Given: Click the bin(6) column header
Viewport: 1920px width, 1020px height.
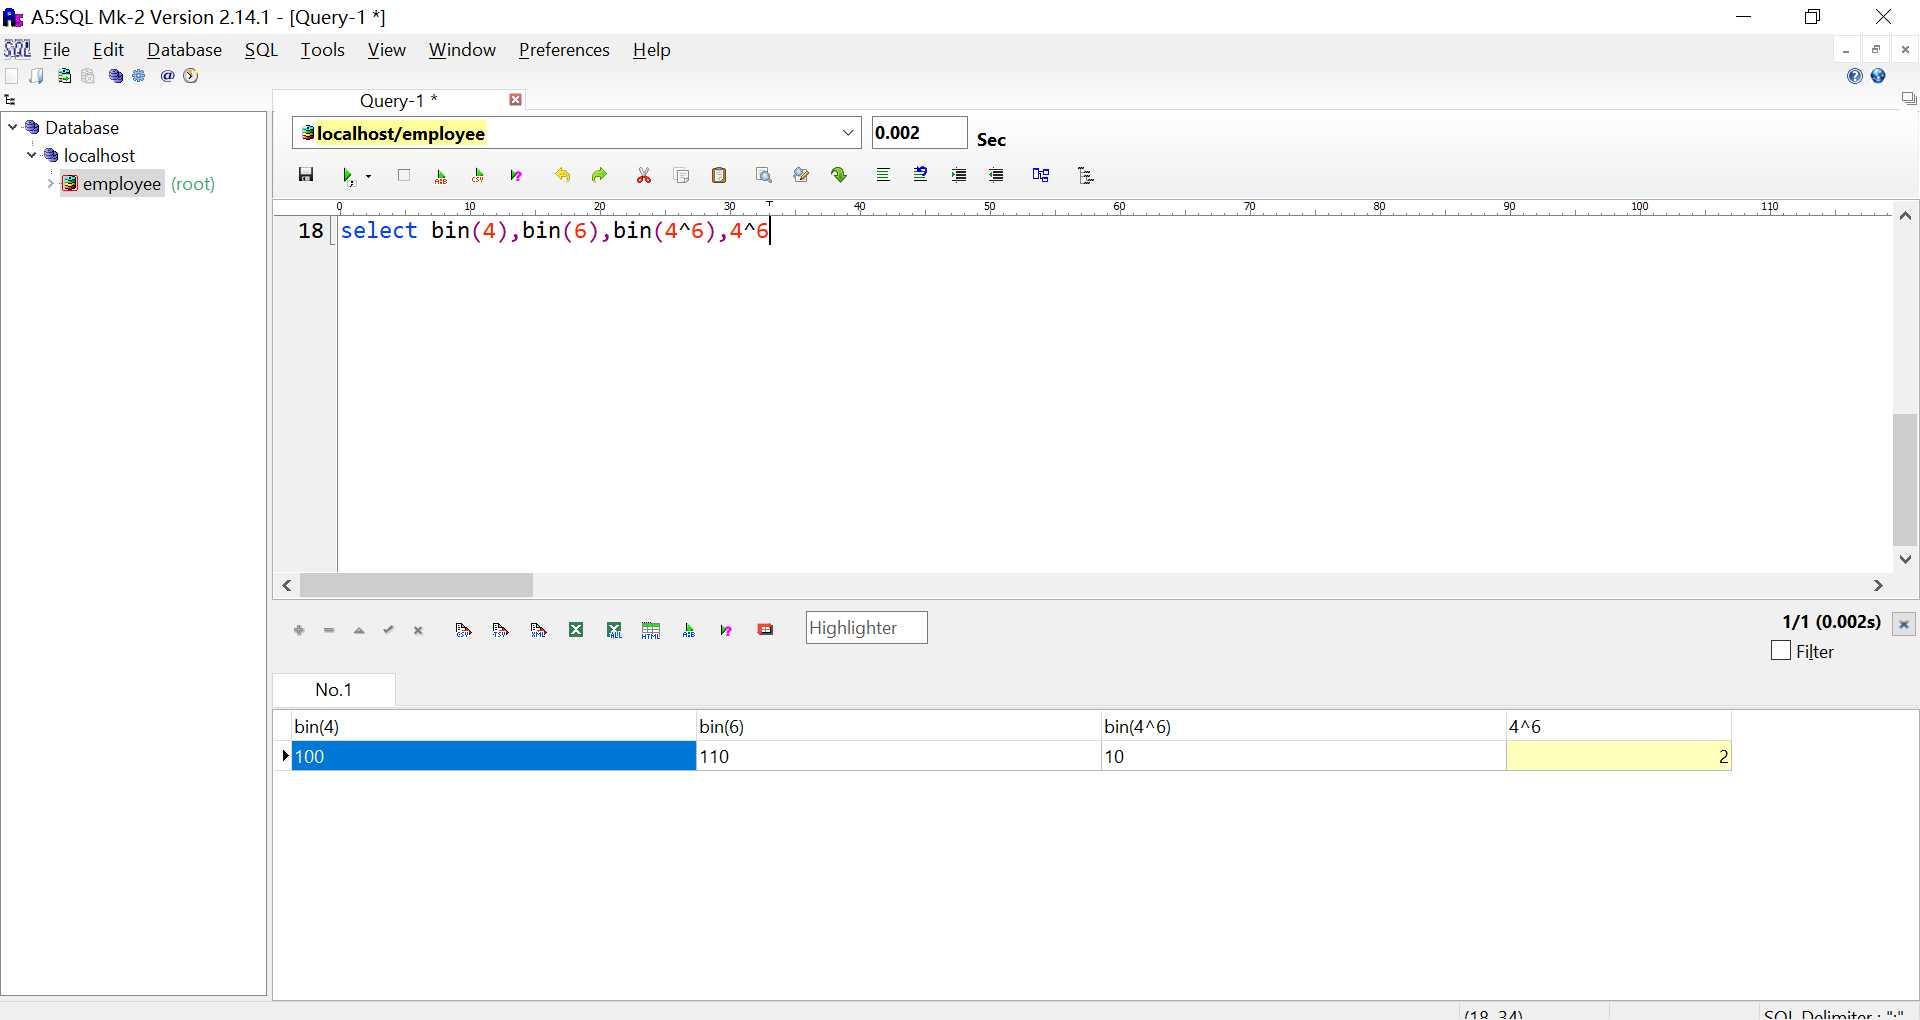Looking at the screenshot, I should click(x=898, y=727).
